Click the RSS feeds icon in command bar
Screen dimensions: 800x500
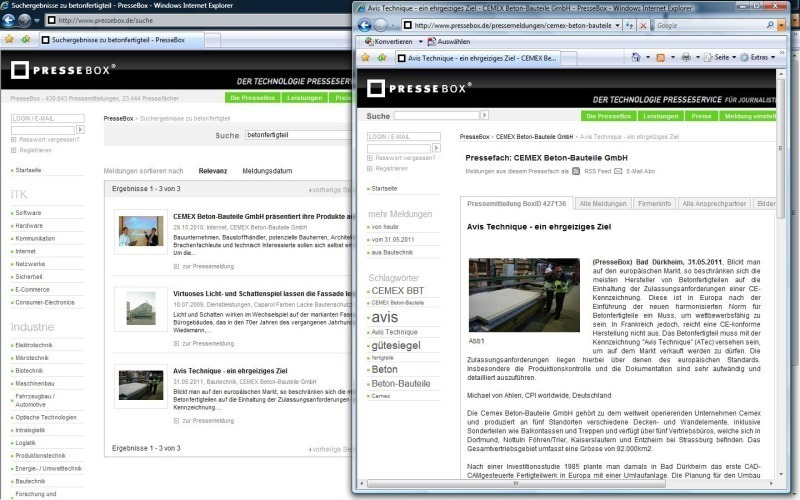660,58
